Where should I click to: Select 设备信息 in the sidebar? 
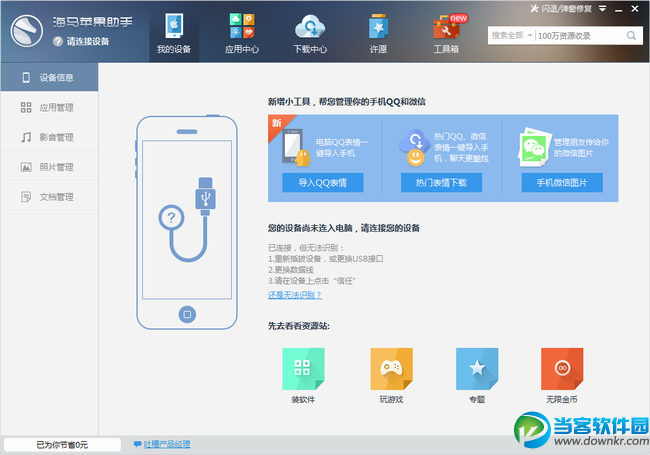[49, 77]
